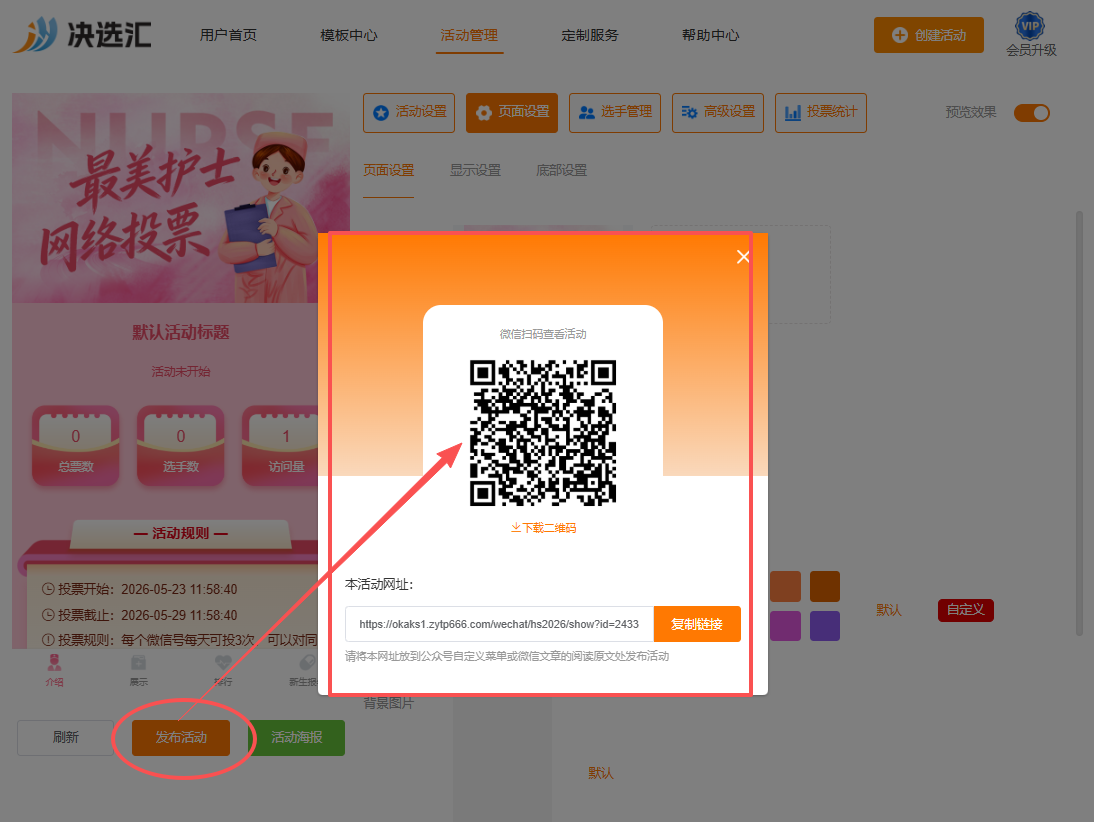Click the 决选汇 logo
Viewport: 1094px width, 822px height.
click(82, 34)
